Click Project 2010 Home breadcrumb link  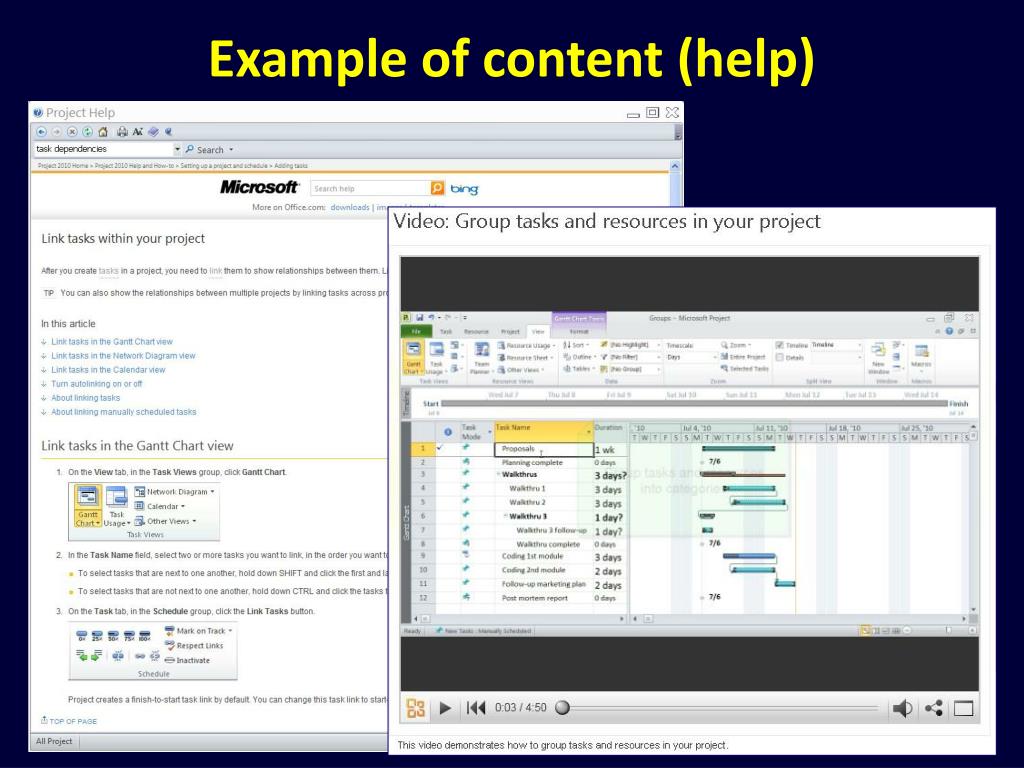click(63, 166)
